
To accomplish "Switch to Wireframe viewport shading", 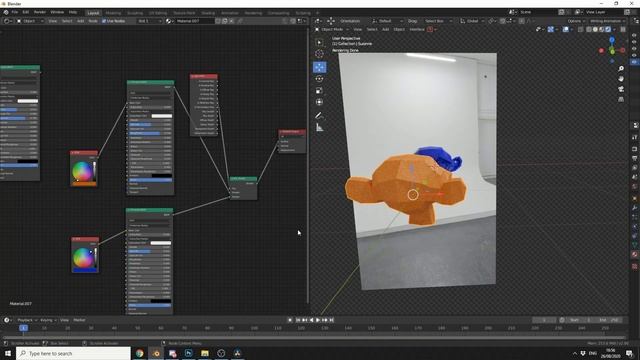I will [x=589, y=29].
